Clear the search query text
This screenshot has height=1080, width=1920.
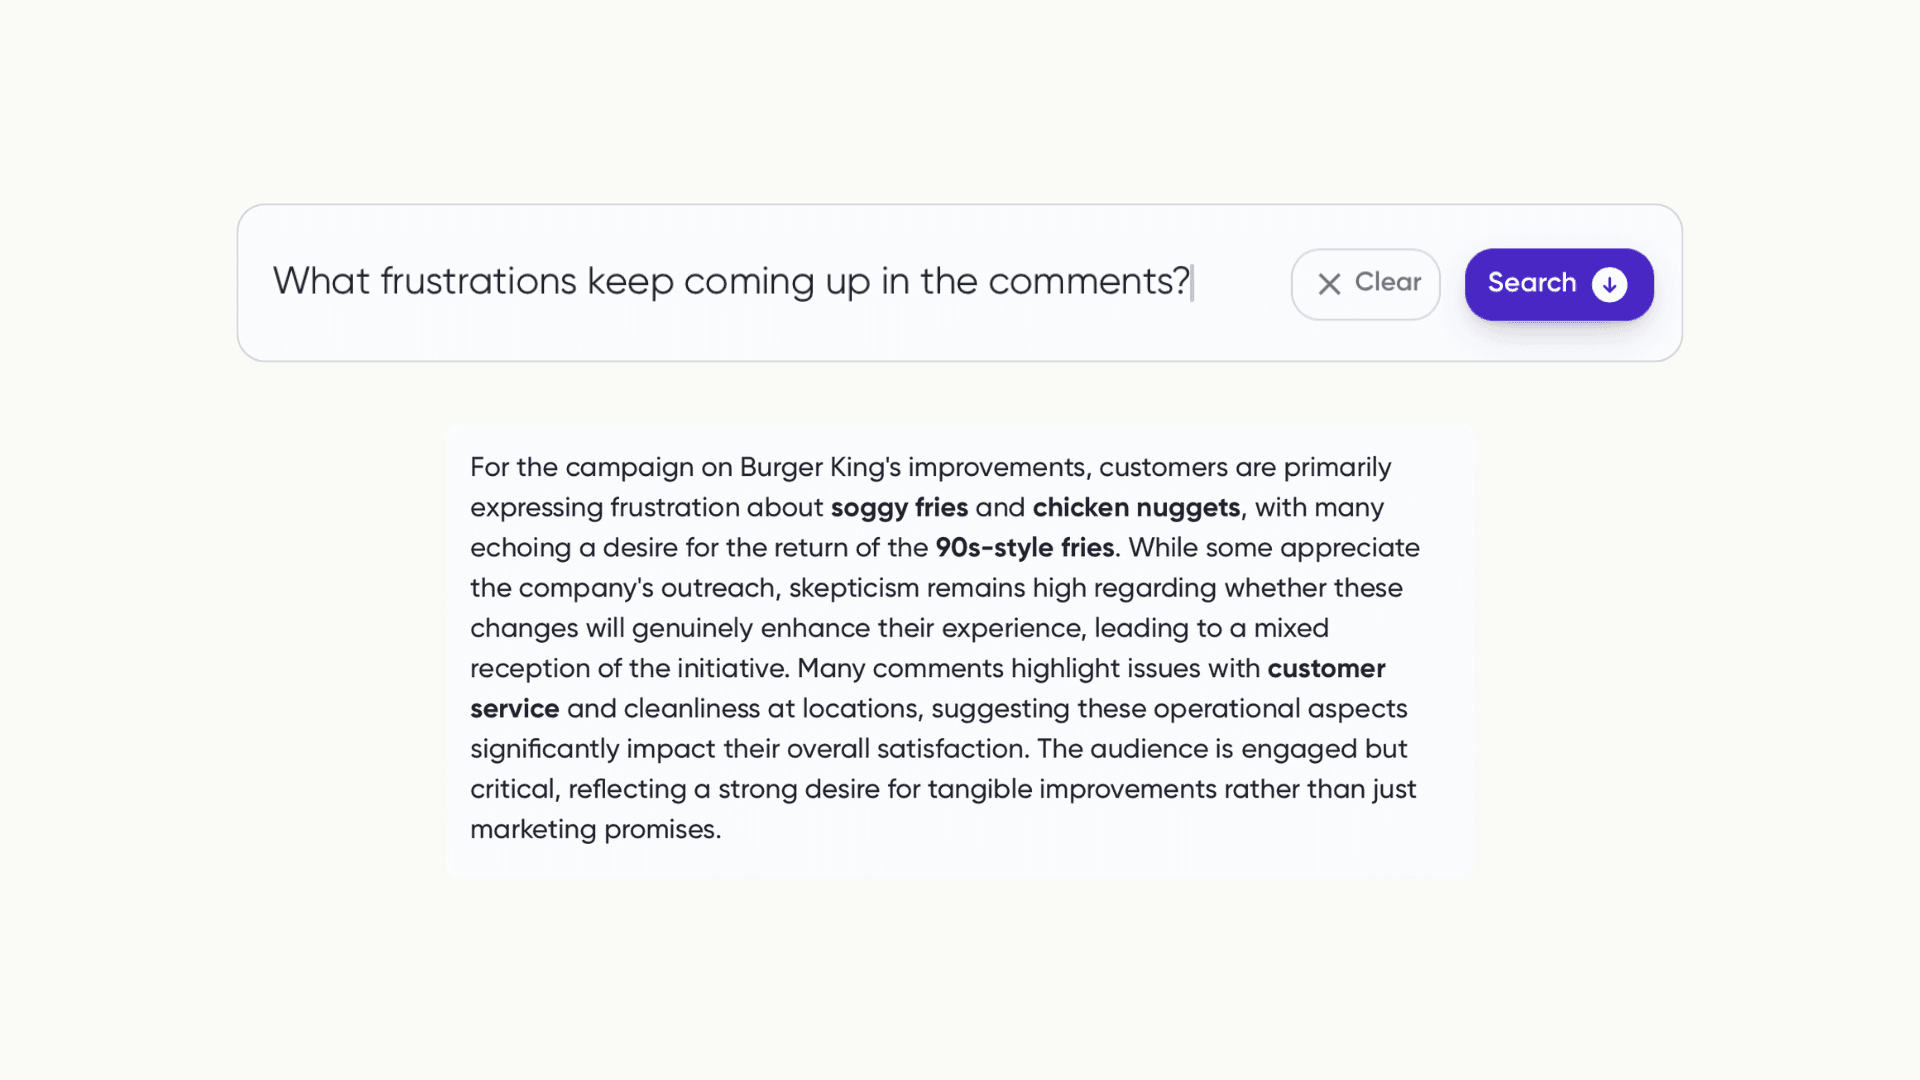point(1365,284)
